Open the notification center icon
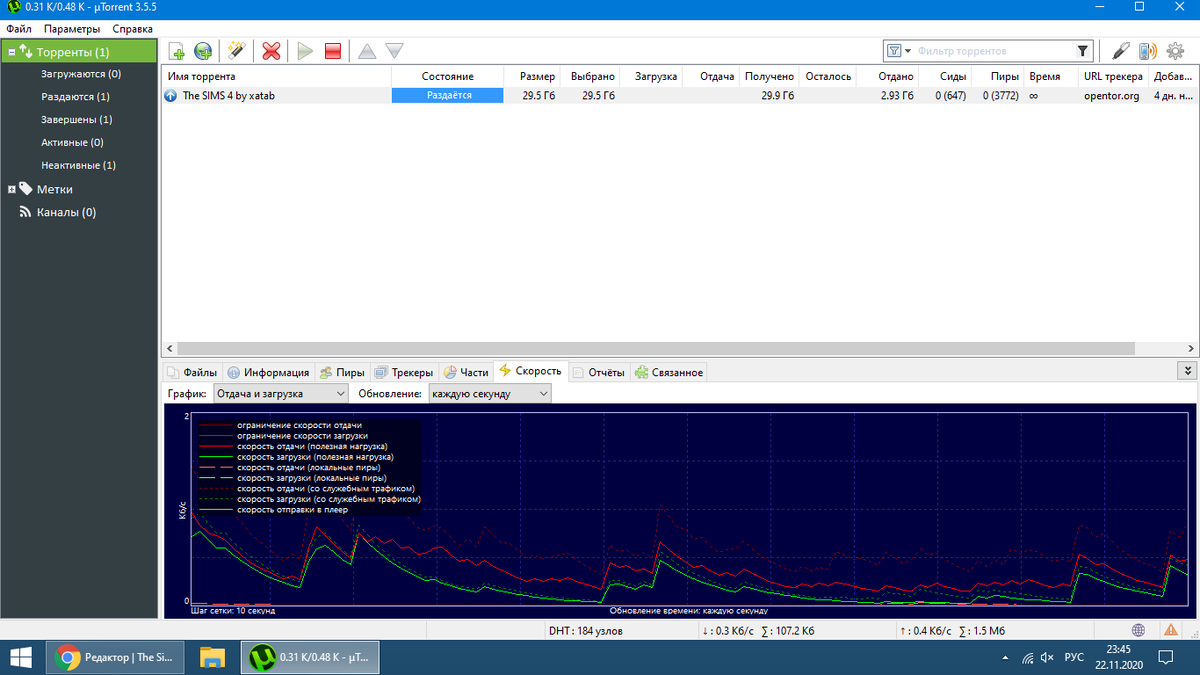 [x=1165, y=657]
